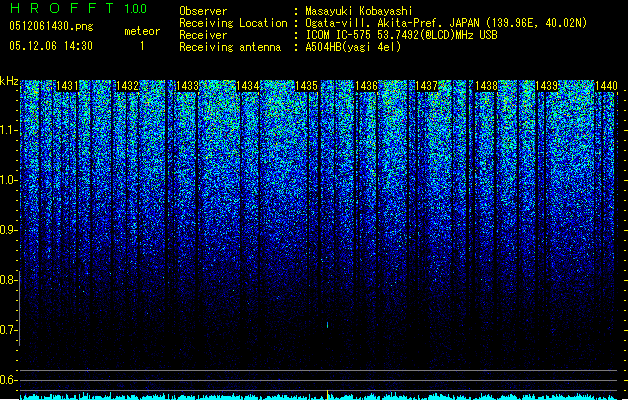629x400 pixels.
Task: Click the 'meteor' count label
Action: click(x=142, y=31)
